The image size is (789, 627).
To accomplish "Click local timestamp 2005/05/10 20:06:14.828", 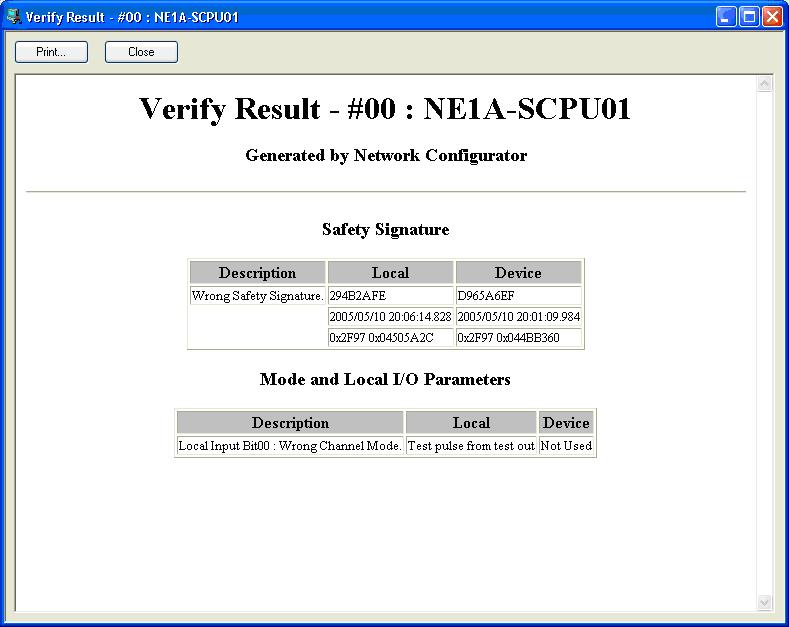I will coord(390,317).
